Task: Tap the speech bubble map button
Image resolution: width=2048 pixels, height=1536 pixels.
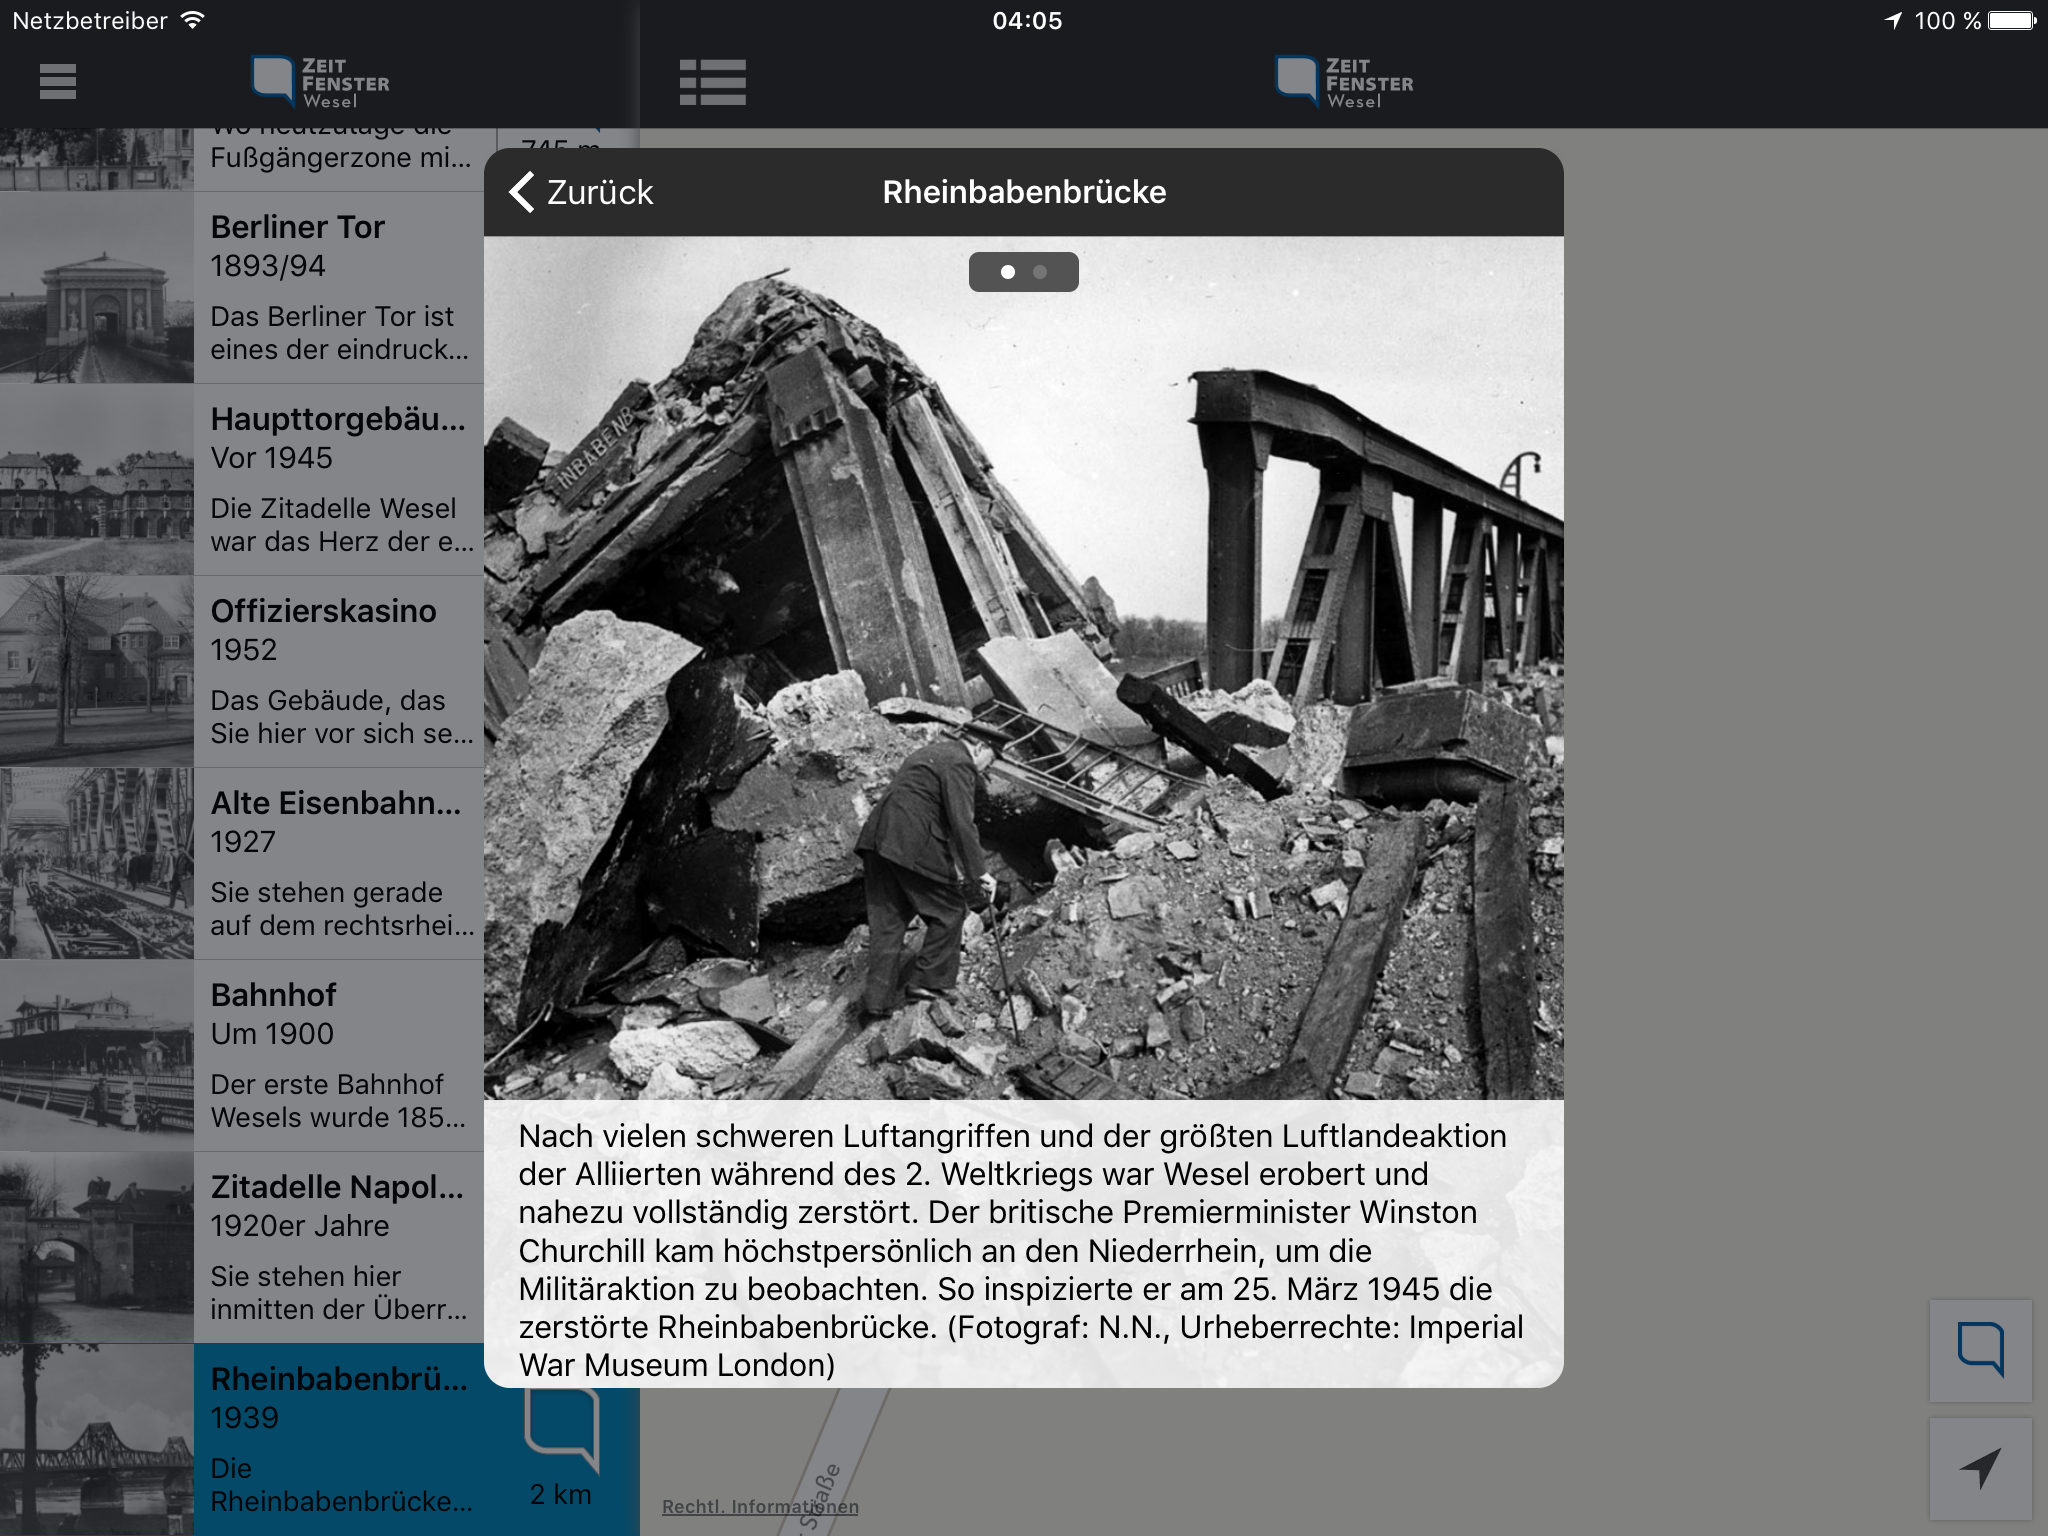Action: (1980, 1350)
